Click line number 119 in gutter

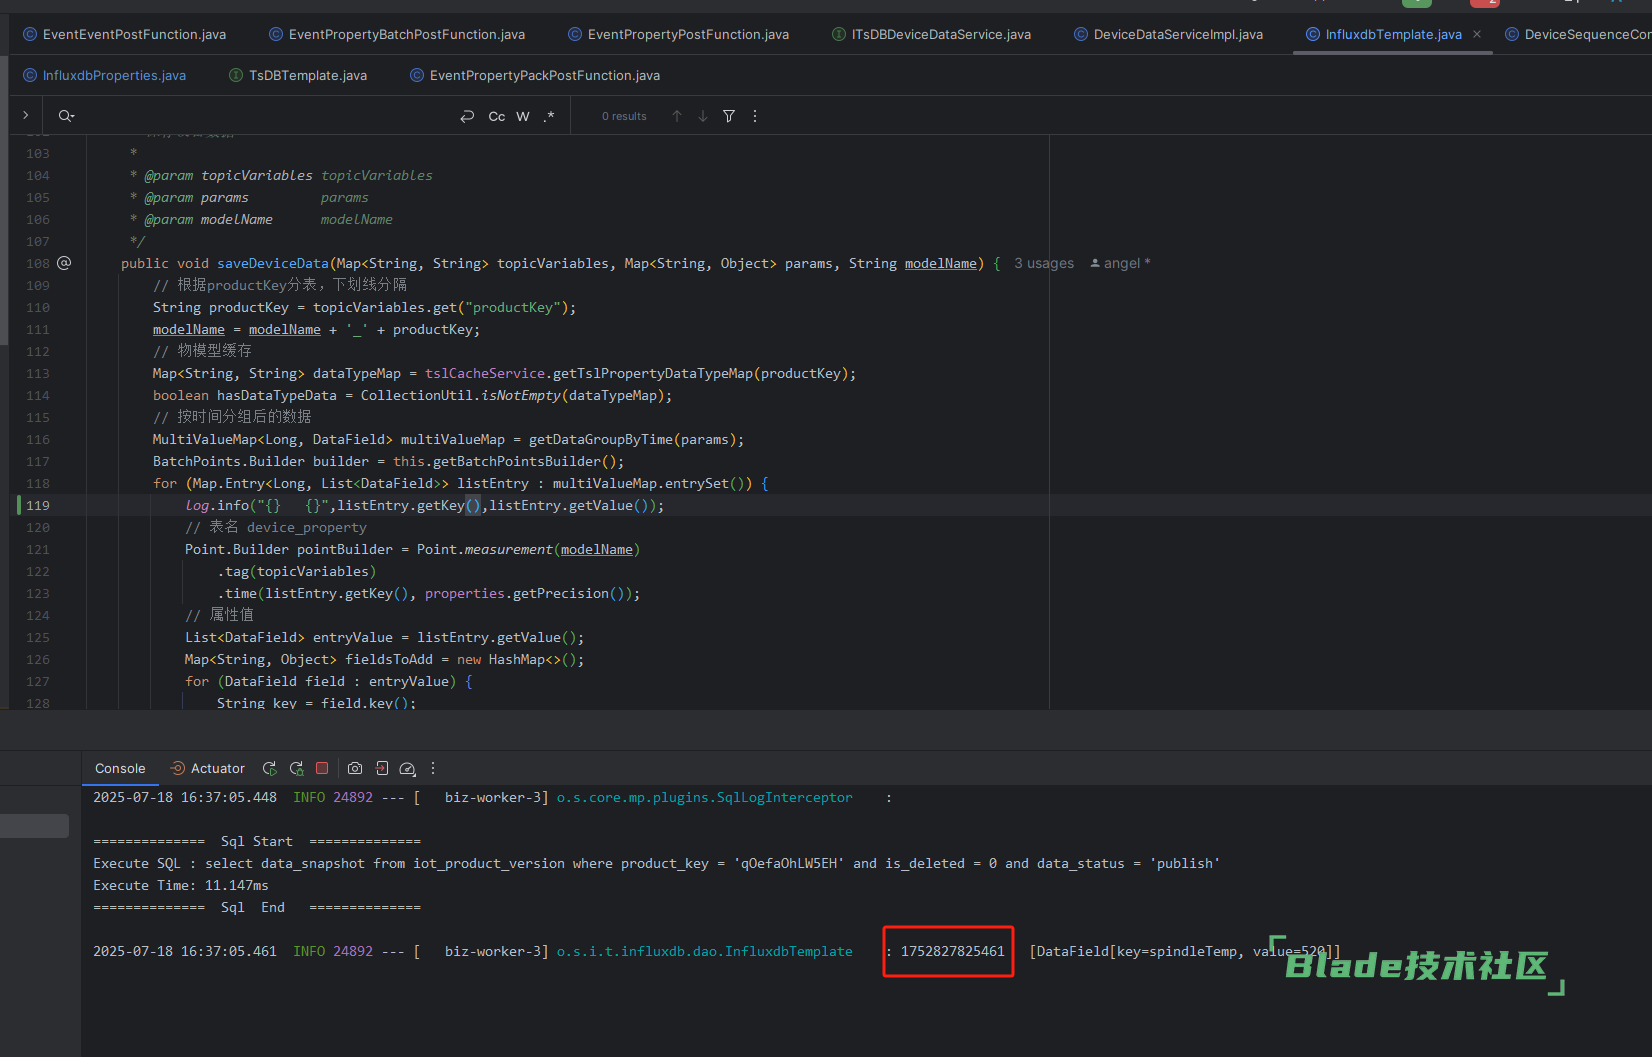(x=38, y=505)
